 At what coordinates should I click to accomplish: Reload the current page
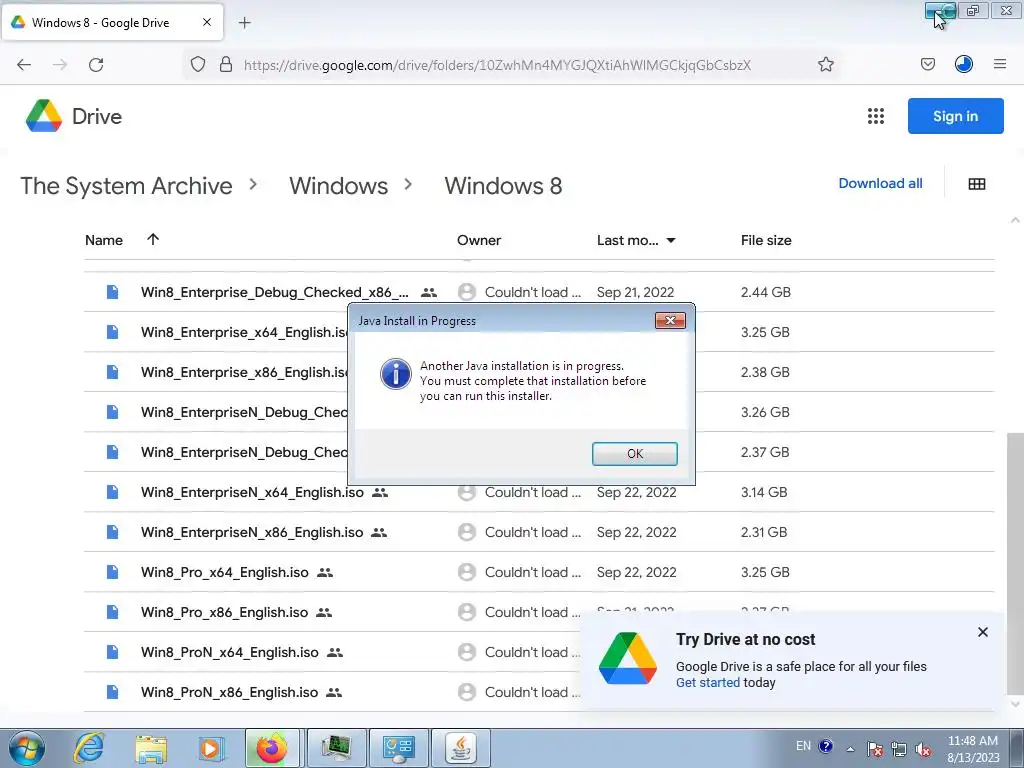click(96, 65)
